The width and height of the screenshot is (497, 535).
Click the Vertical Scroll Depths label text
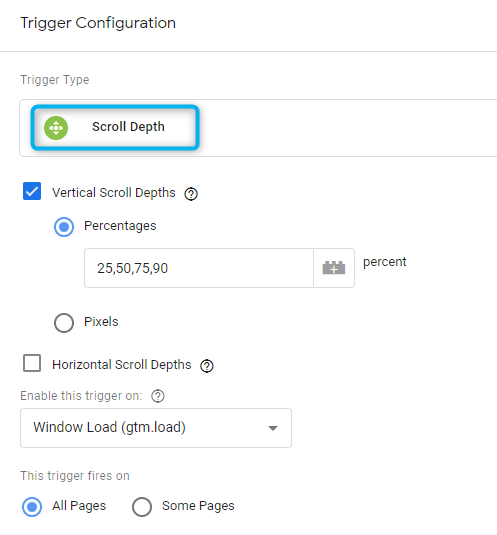point(114,193)
